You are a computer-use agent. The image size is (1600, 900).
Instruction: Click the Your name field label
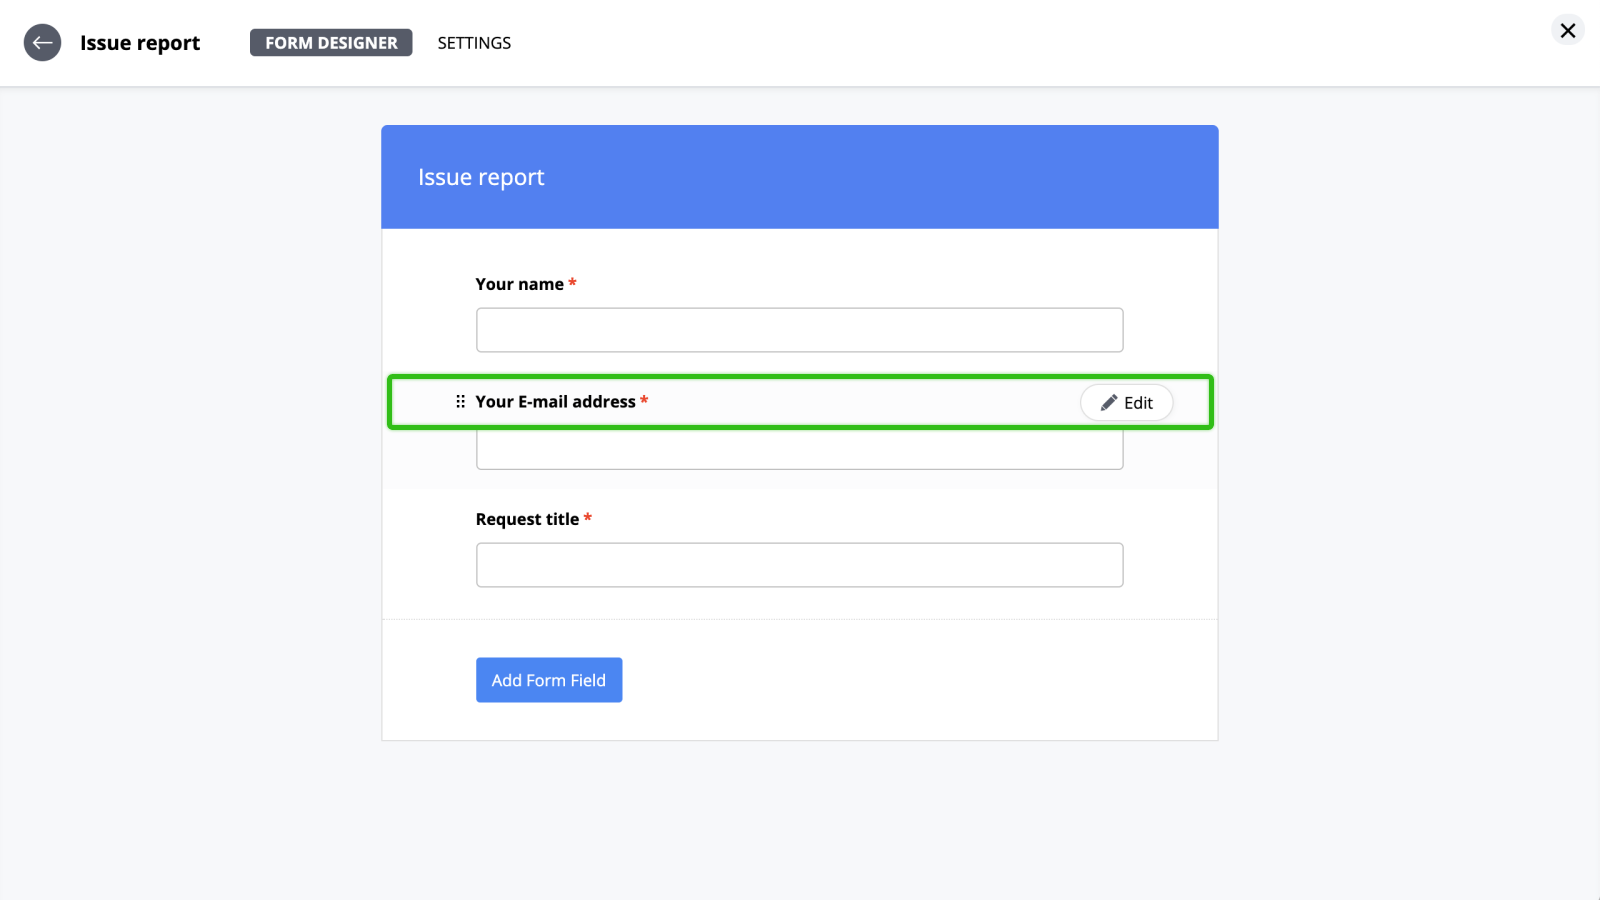[x=519, y=284]
